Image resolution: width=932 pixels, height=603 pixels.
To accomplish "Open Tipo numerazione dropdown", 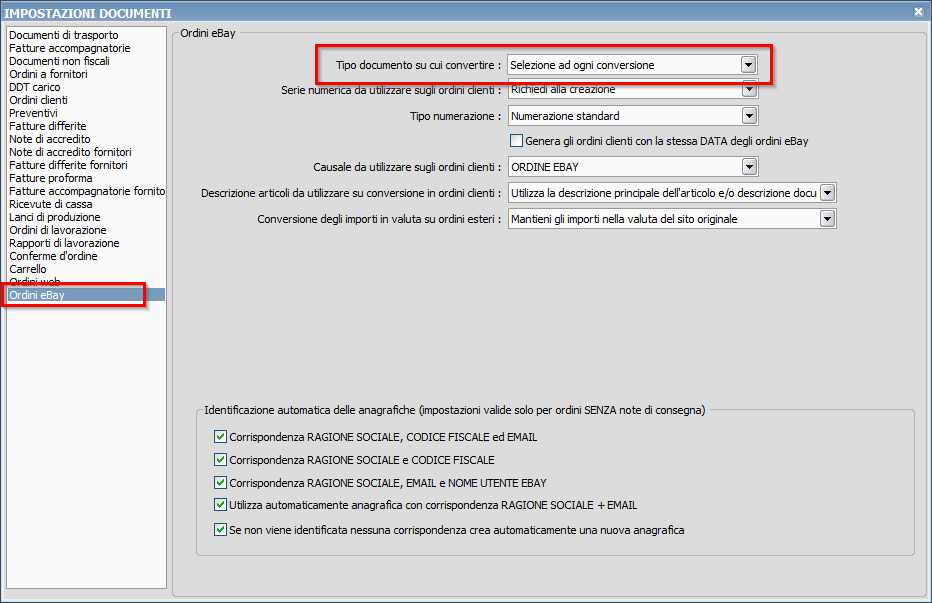I will (750, 116).
